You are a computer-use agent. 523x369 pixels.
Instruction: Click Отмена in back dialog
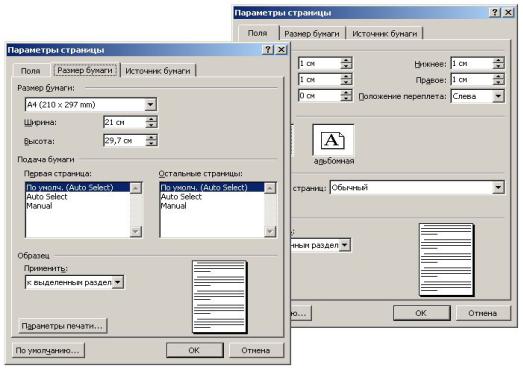pyautogui.click(x=483, y=313)
